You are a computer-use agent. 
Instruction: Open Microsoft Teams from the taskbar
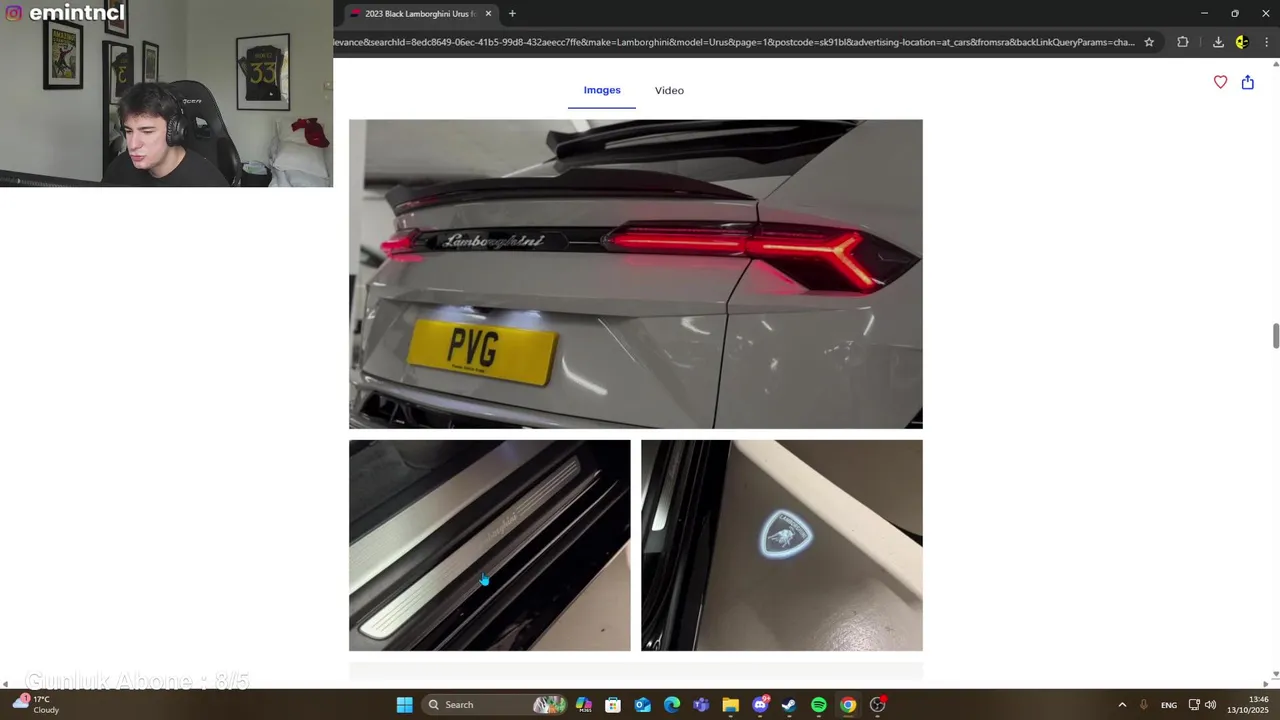point(701,705)
